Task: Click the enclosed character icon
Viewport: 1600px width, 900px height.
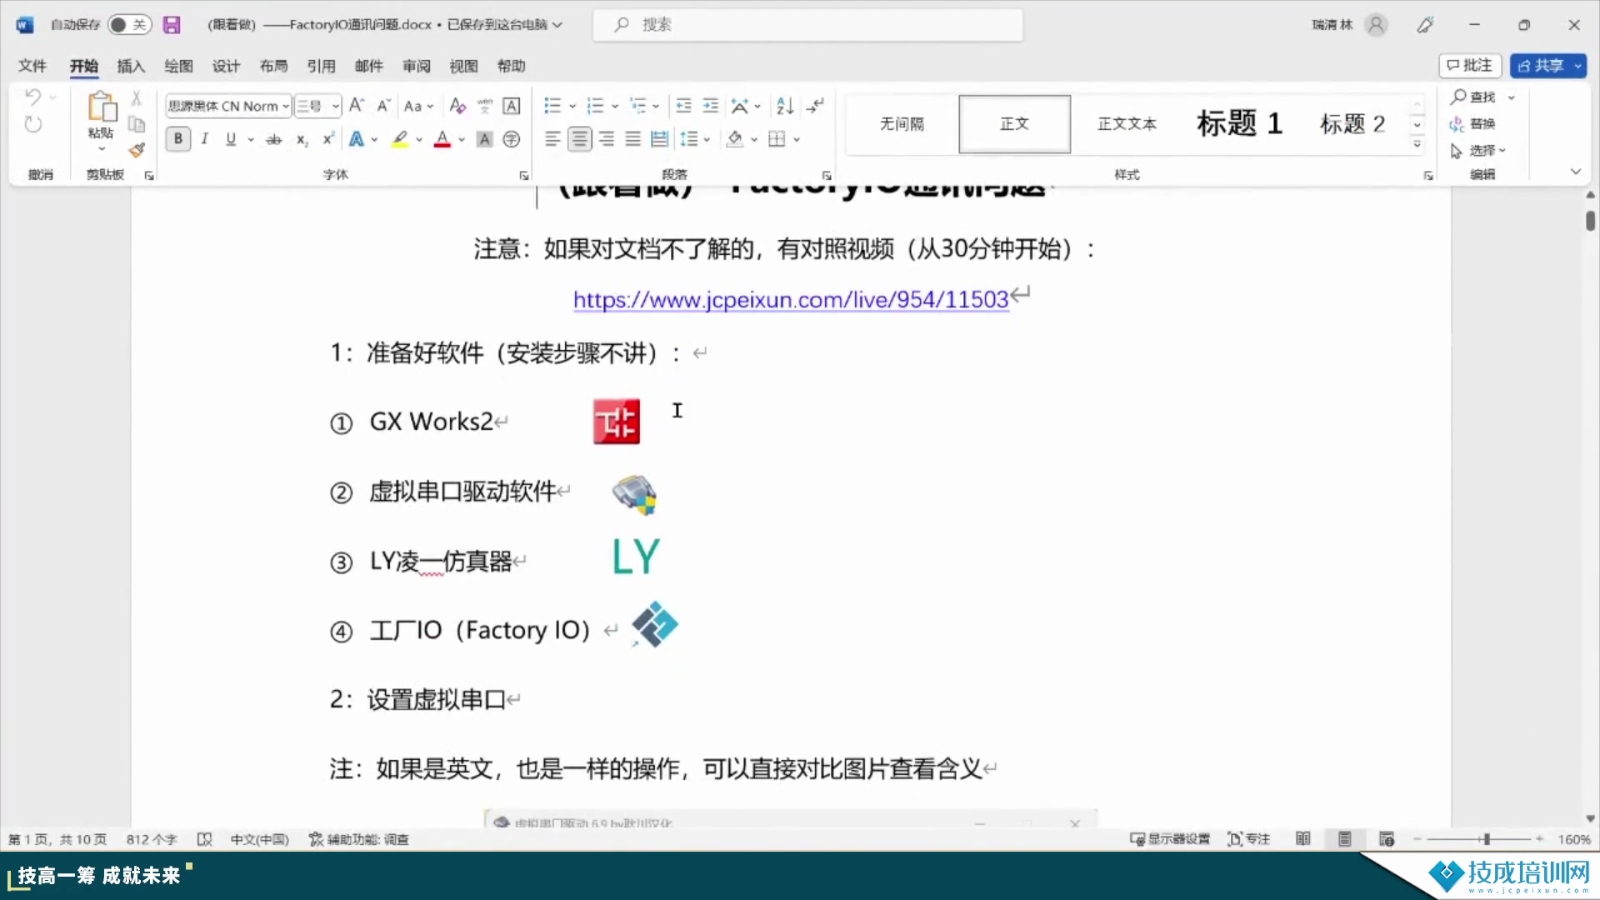Action: click(x=511, y=139)
